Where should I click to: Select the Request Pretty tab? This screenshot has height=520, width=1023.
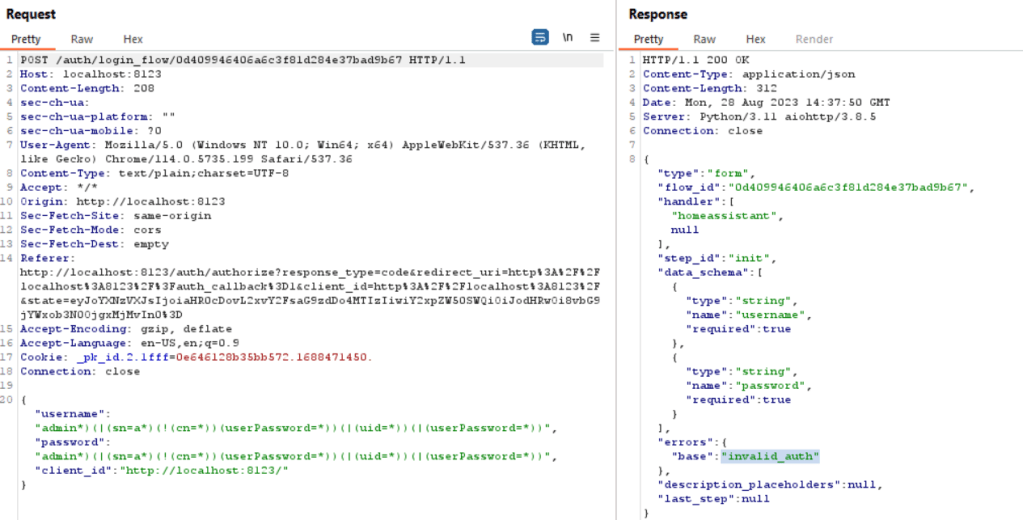26,39
